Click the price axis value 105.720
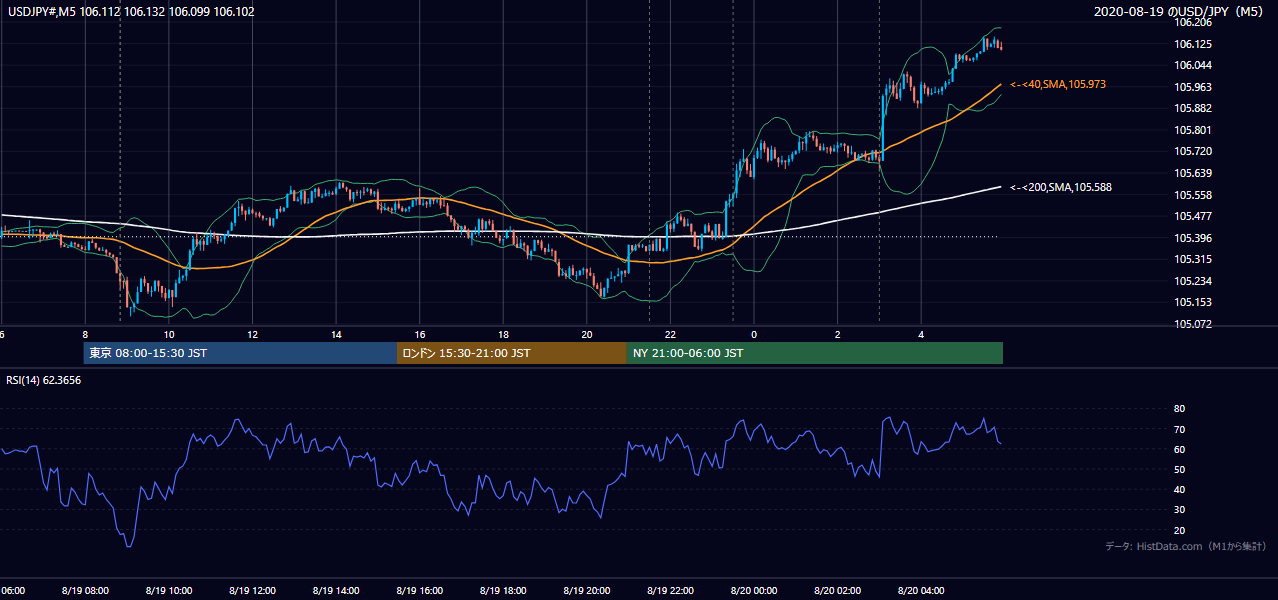1278x600 pixels. click(1194, 152)
